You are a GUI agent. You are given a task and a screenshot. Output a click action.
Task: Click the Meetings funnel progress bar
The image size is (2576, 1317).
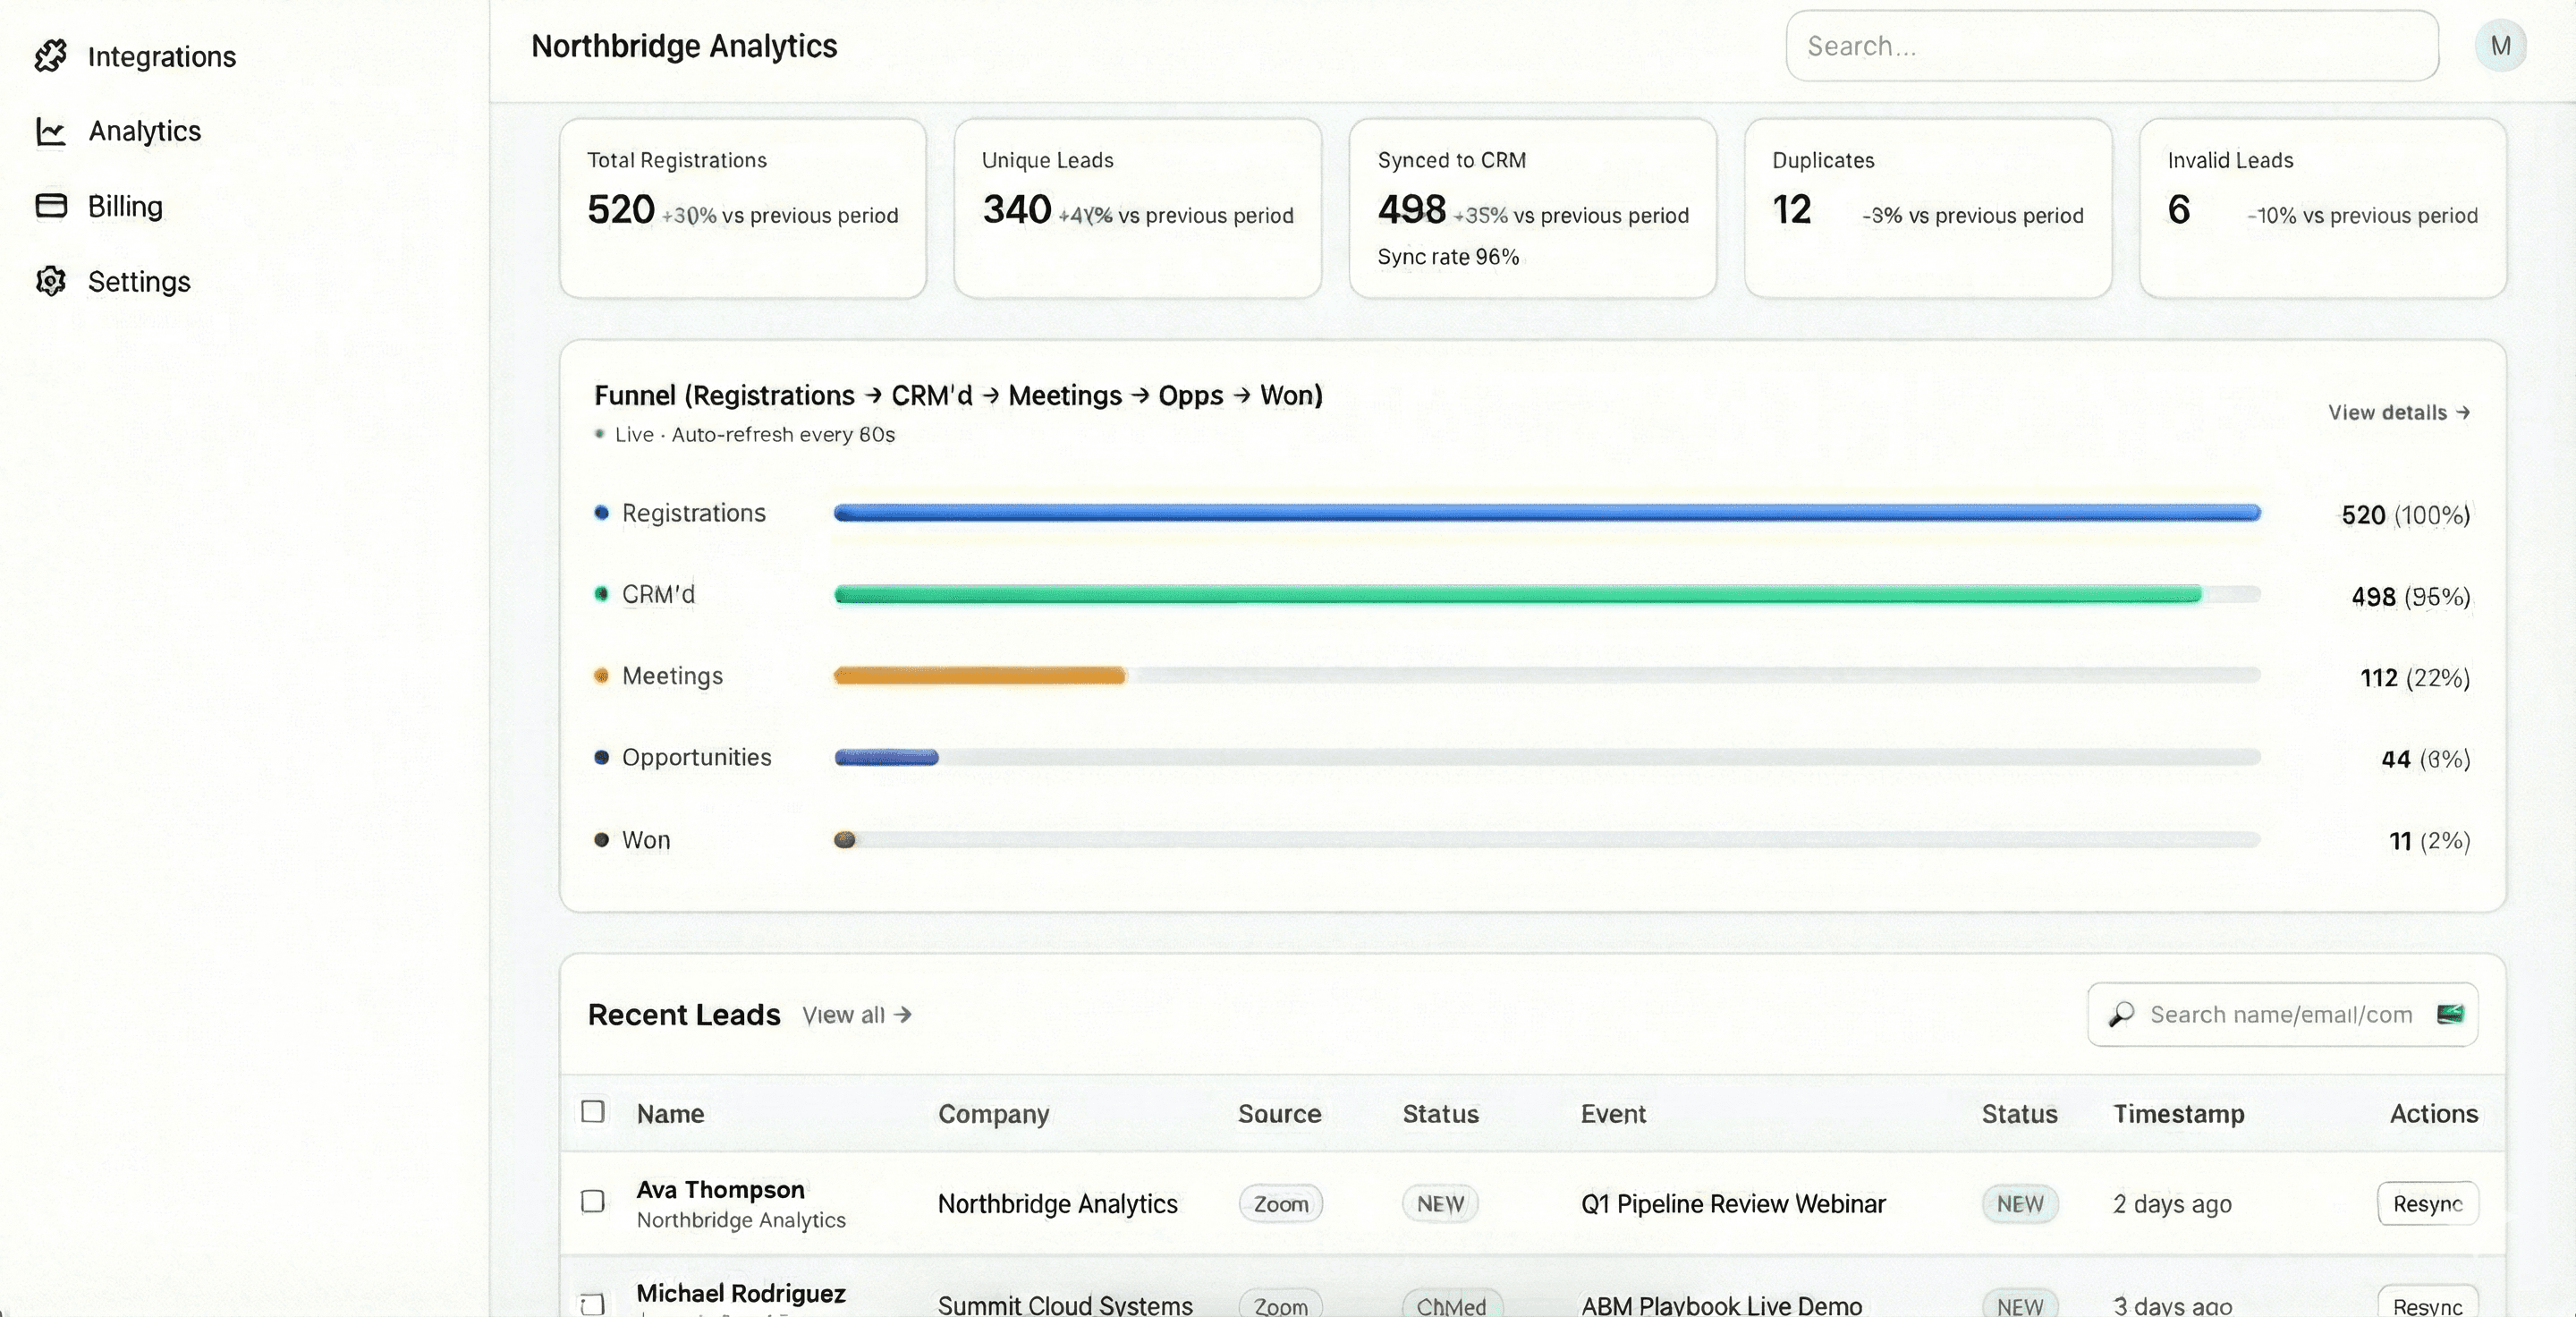point(980,676)
